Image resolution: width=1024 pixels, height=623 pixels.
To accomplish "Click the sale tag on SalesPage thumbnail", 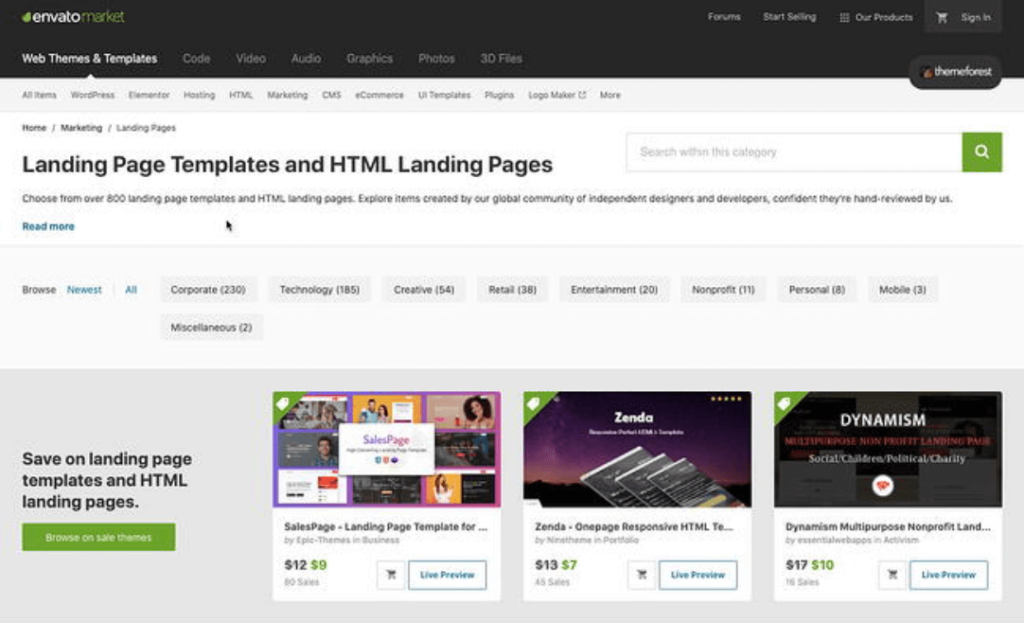I will pyautogui.click(x=283, y=403).
